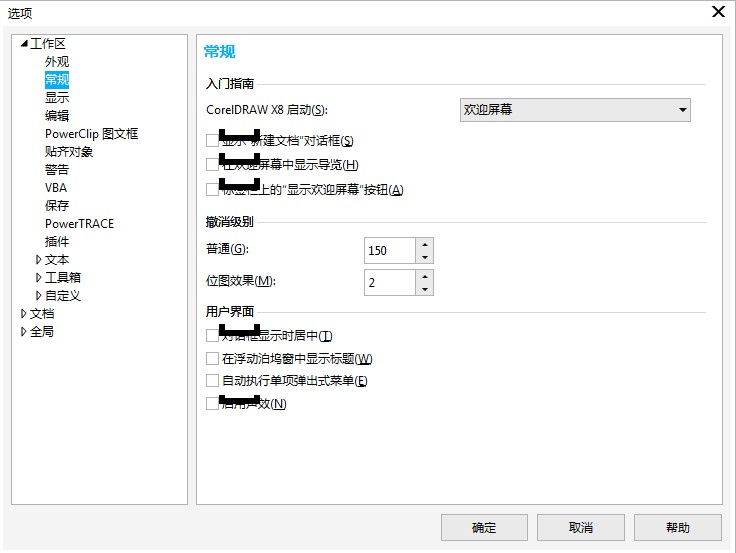736x553 pixels.
Task: Expand the 全局 tree node
Action: click(23, 331)
